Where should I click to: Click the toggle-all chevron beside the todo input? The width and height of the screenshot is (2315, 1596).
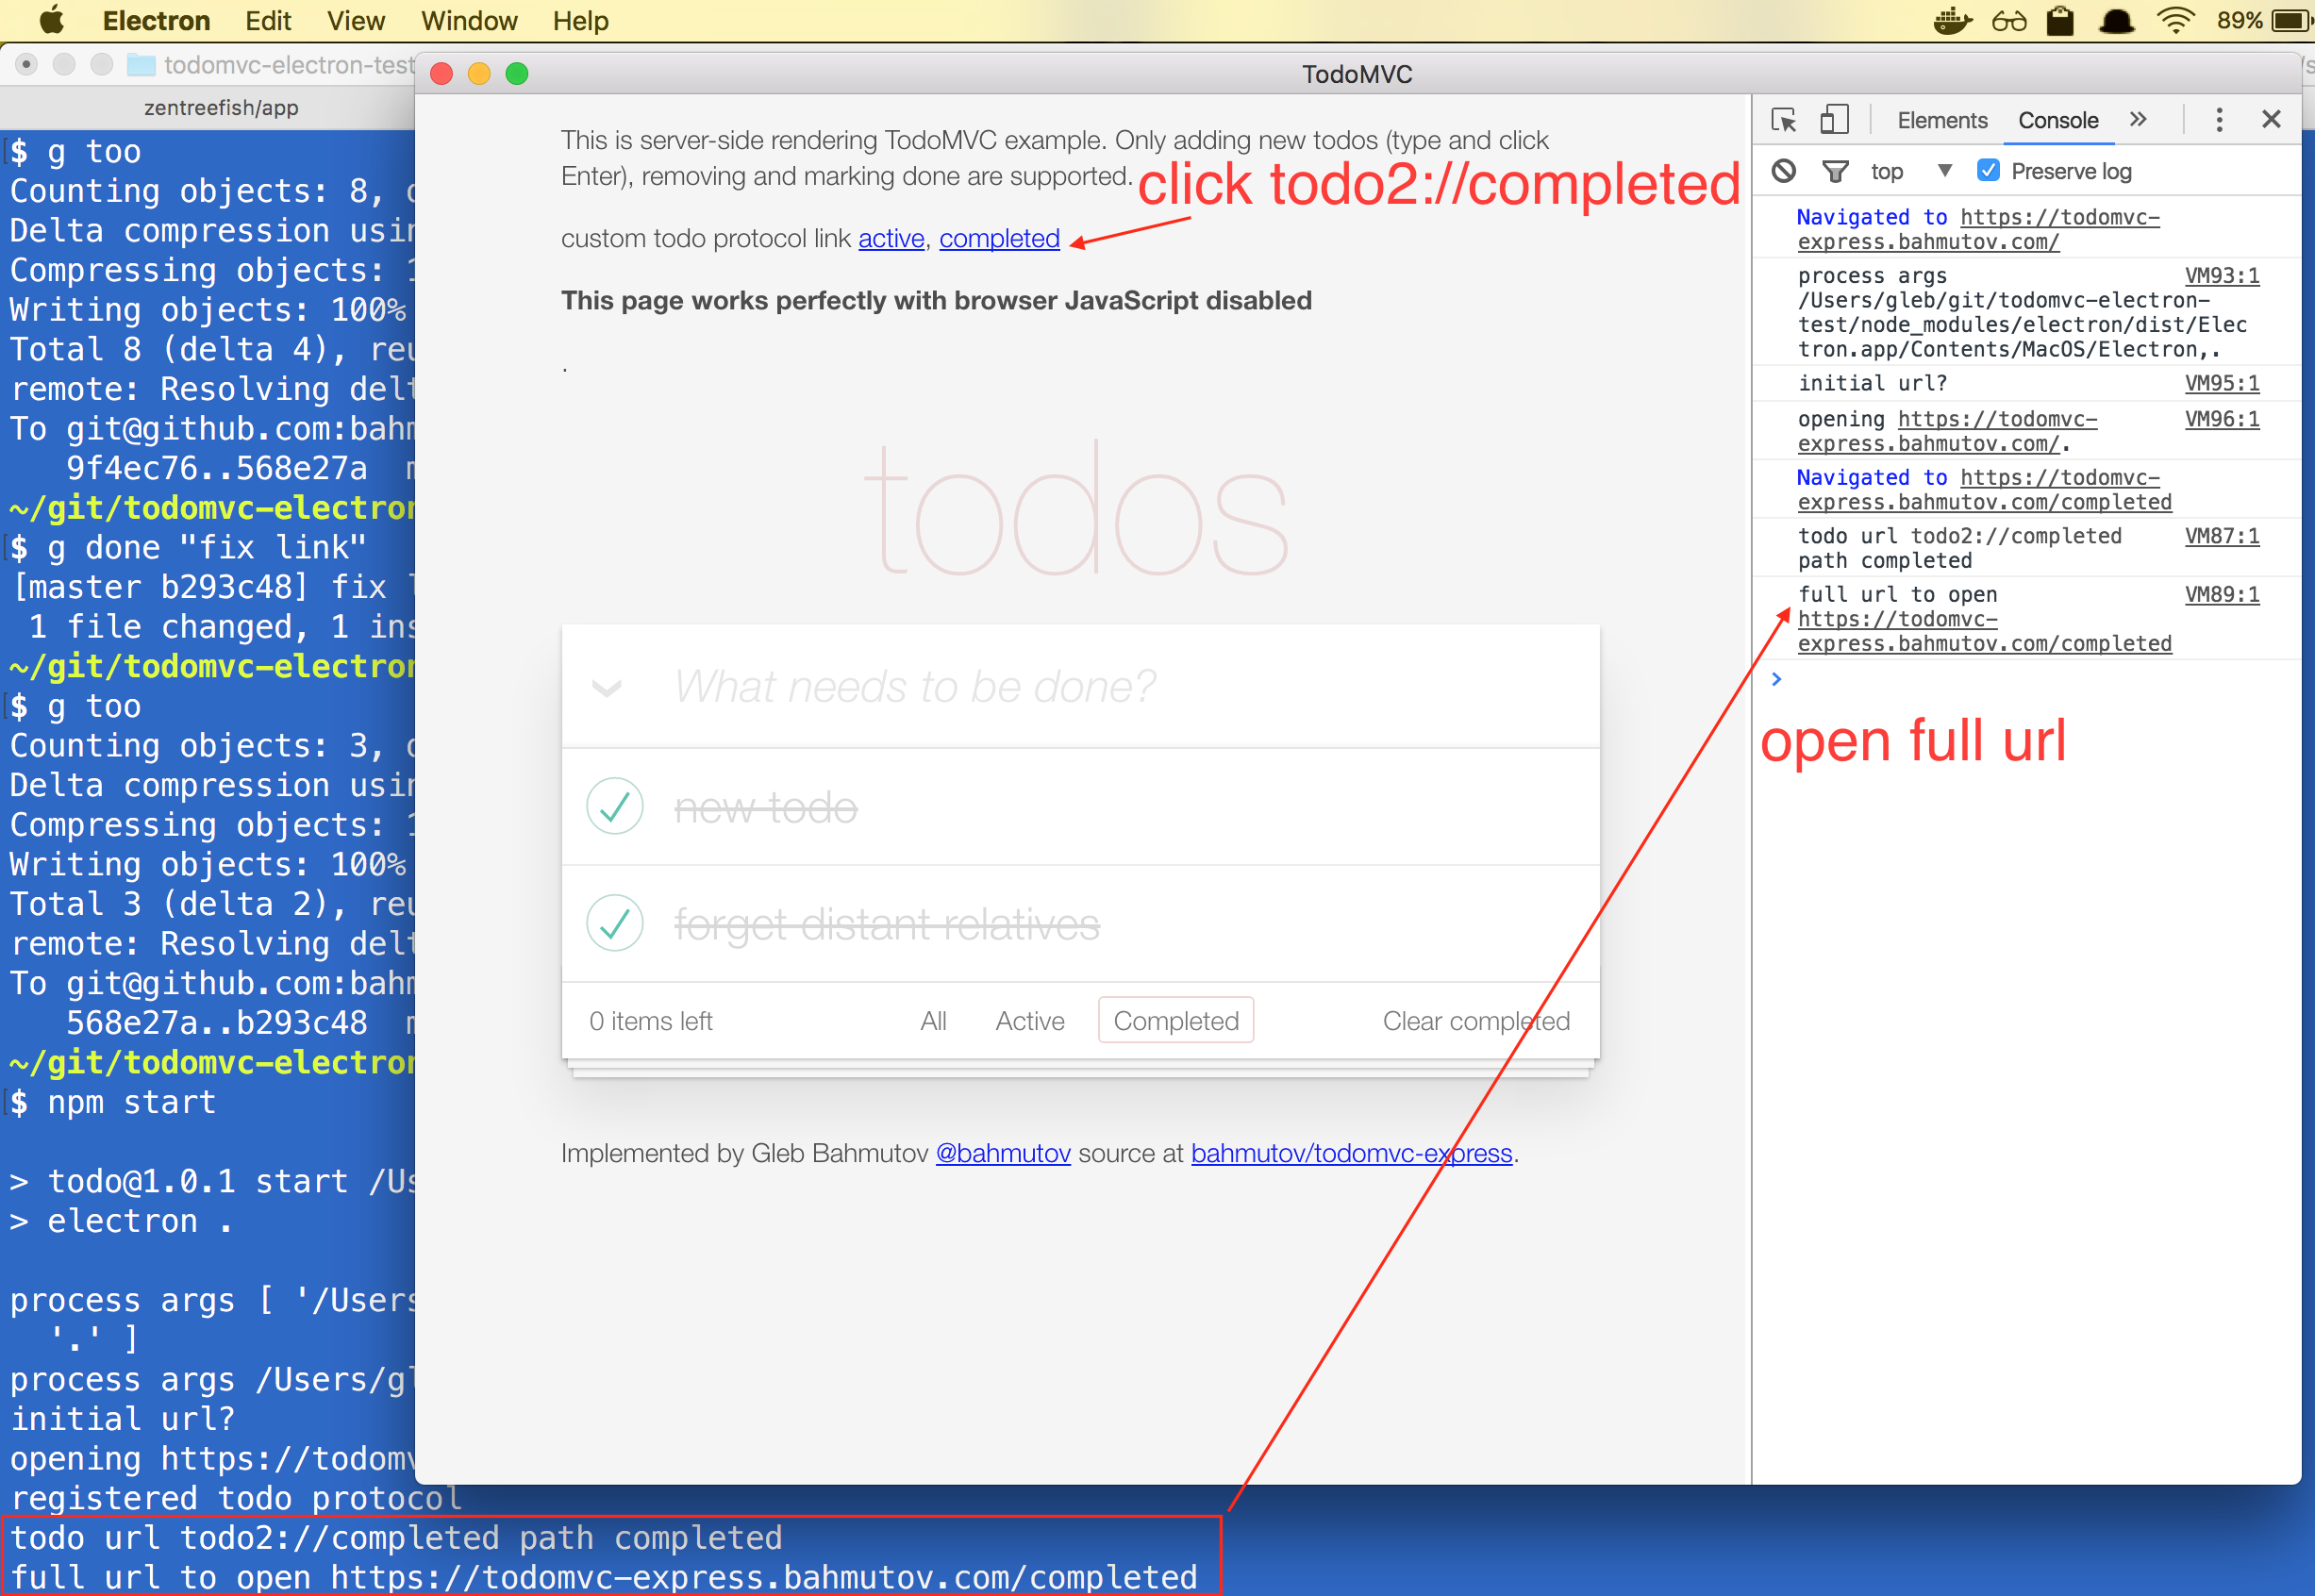tap(607, 688)
